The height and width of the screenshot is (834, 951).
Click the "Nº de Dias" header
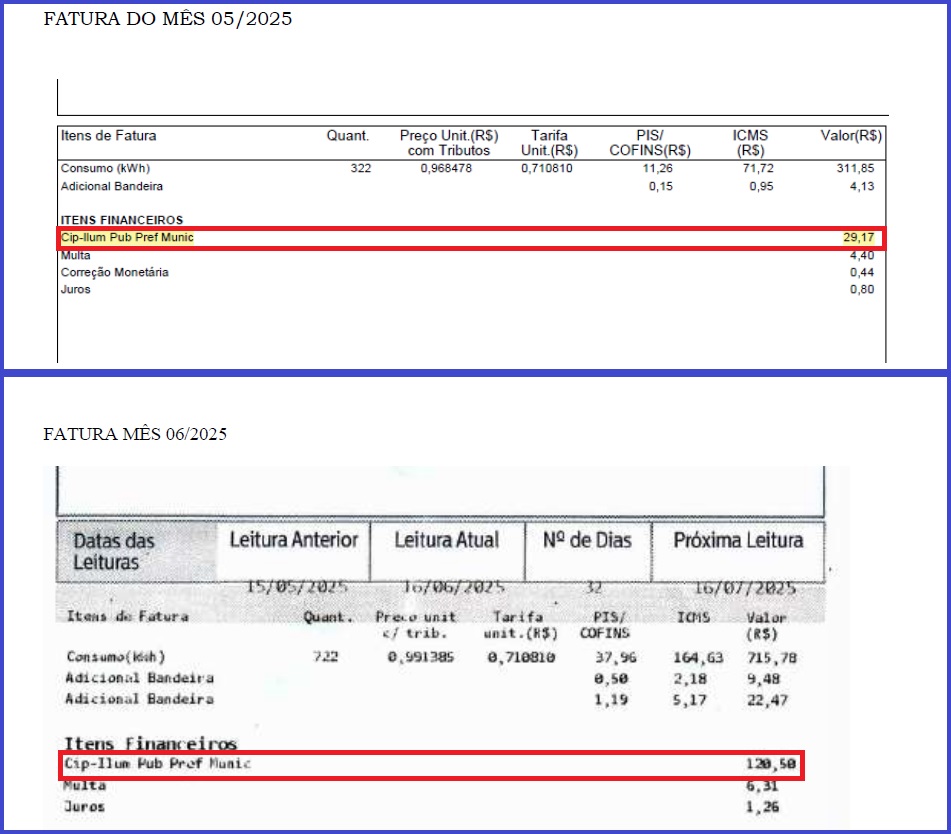coord(587,540)
